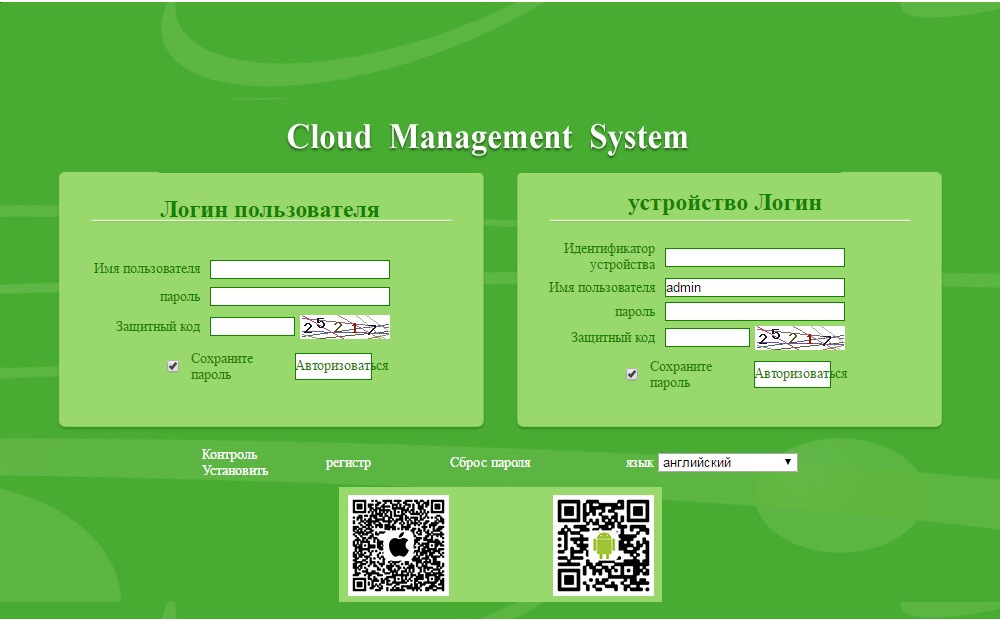Focus the 'Идентификатор устройства' input field

pos(755,258)
